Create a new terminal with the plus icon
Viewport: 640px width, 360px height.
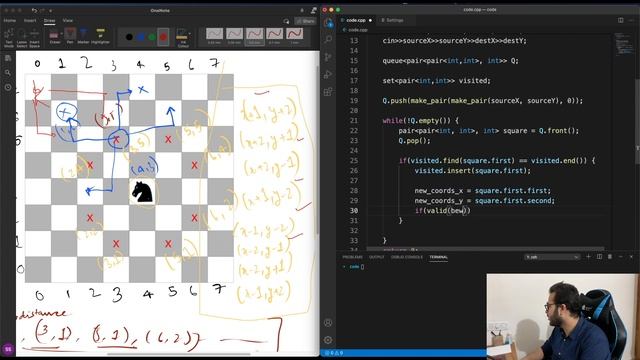(589, 257)
